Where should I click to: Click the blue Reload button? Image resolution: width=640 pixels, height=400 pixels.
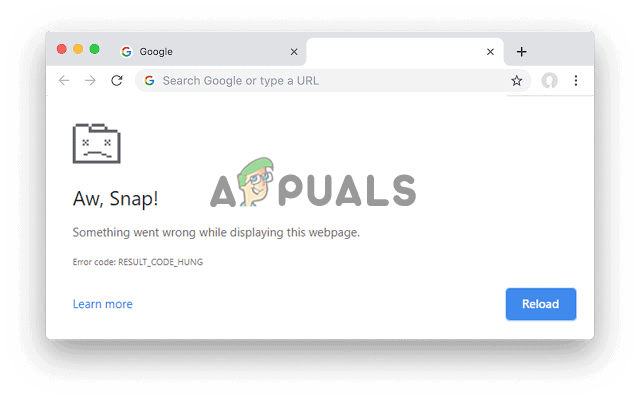click(541, 304)
